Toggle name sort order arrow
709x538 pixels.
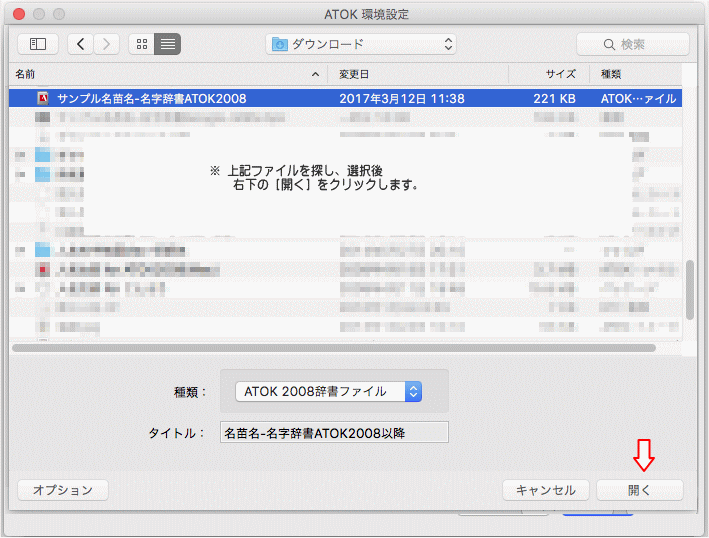[x=316, y=75]
